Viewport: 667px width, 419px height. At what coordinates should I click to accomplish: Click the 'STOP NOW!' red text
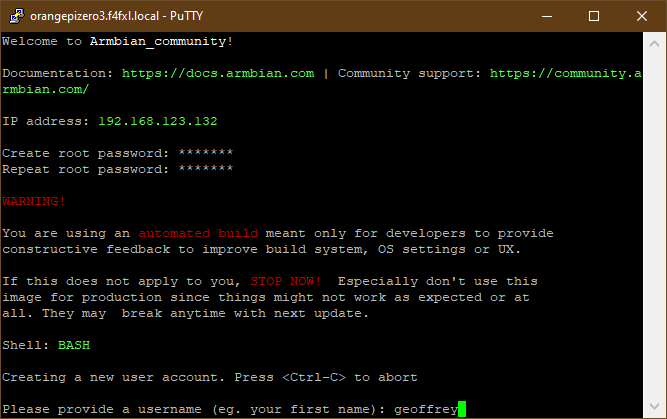pos(285,282)
